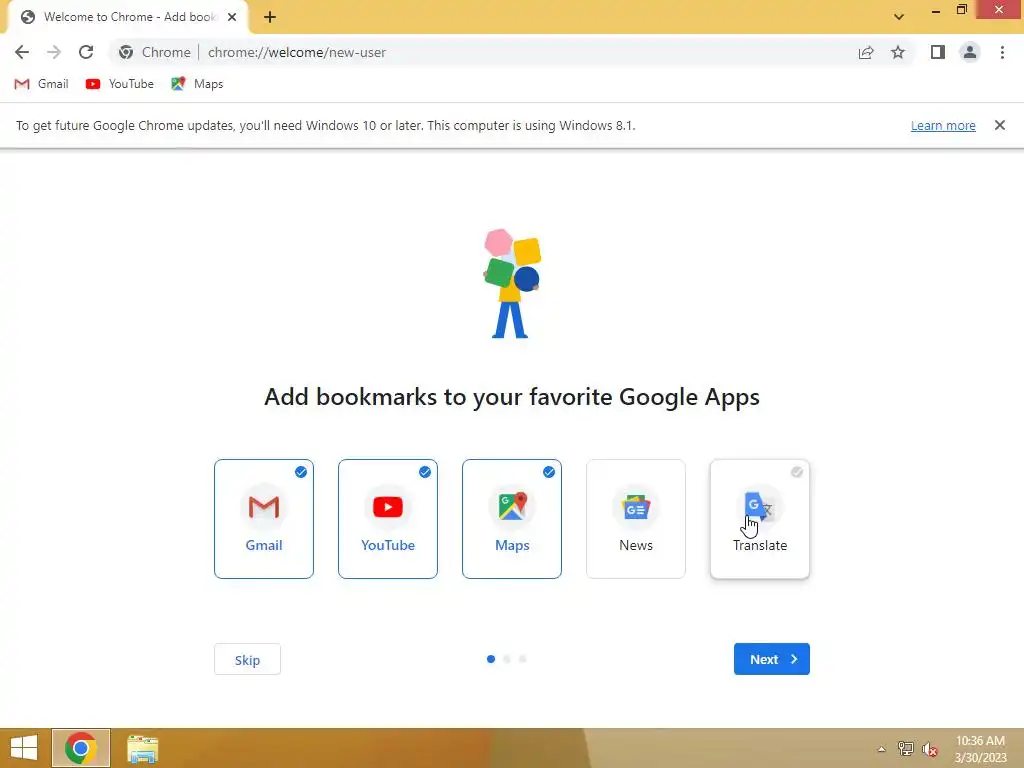Close the Welcome to Chrome tab
The width and height of the screenshot is (1024, 768).
[232, 17]
